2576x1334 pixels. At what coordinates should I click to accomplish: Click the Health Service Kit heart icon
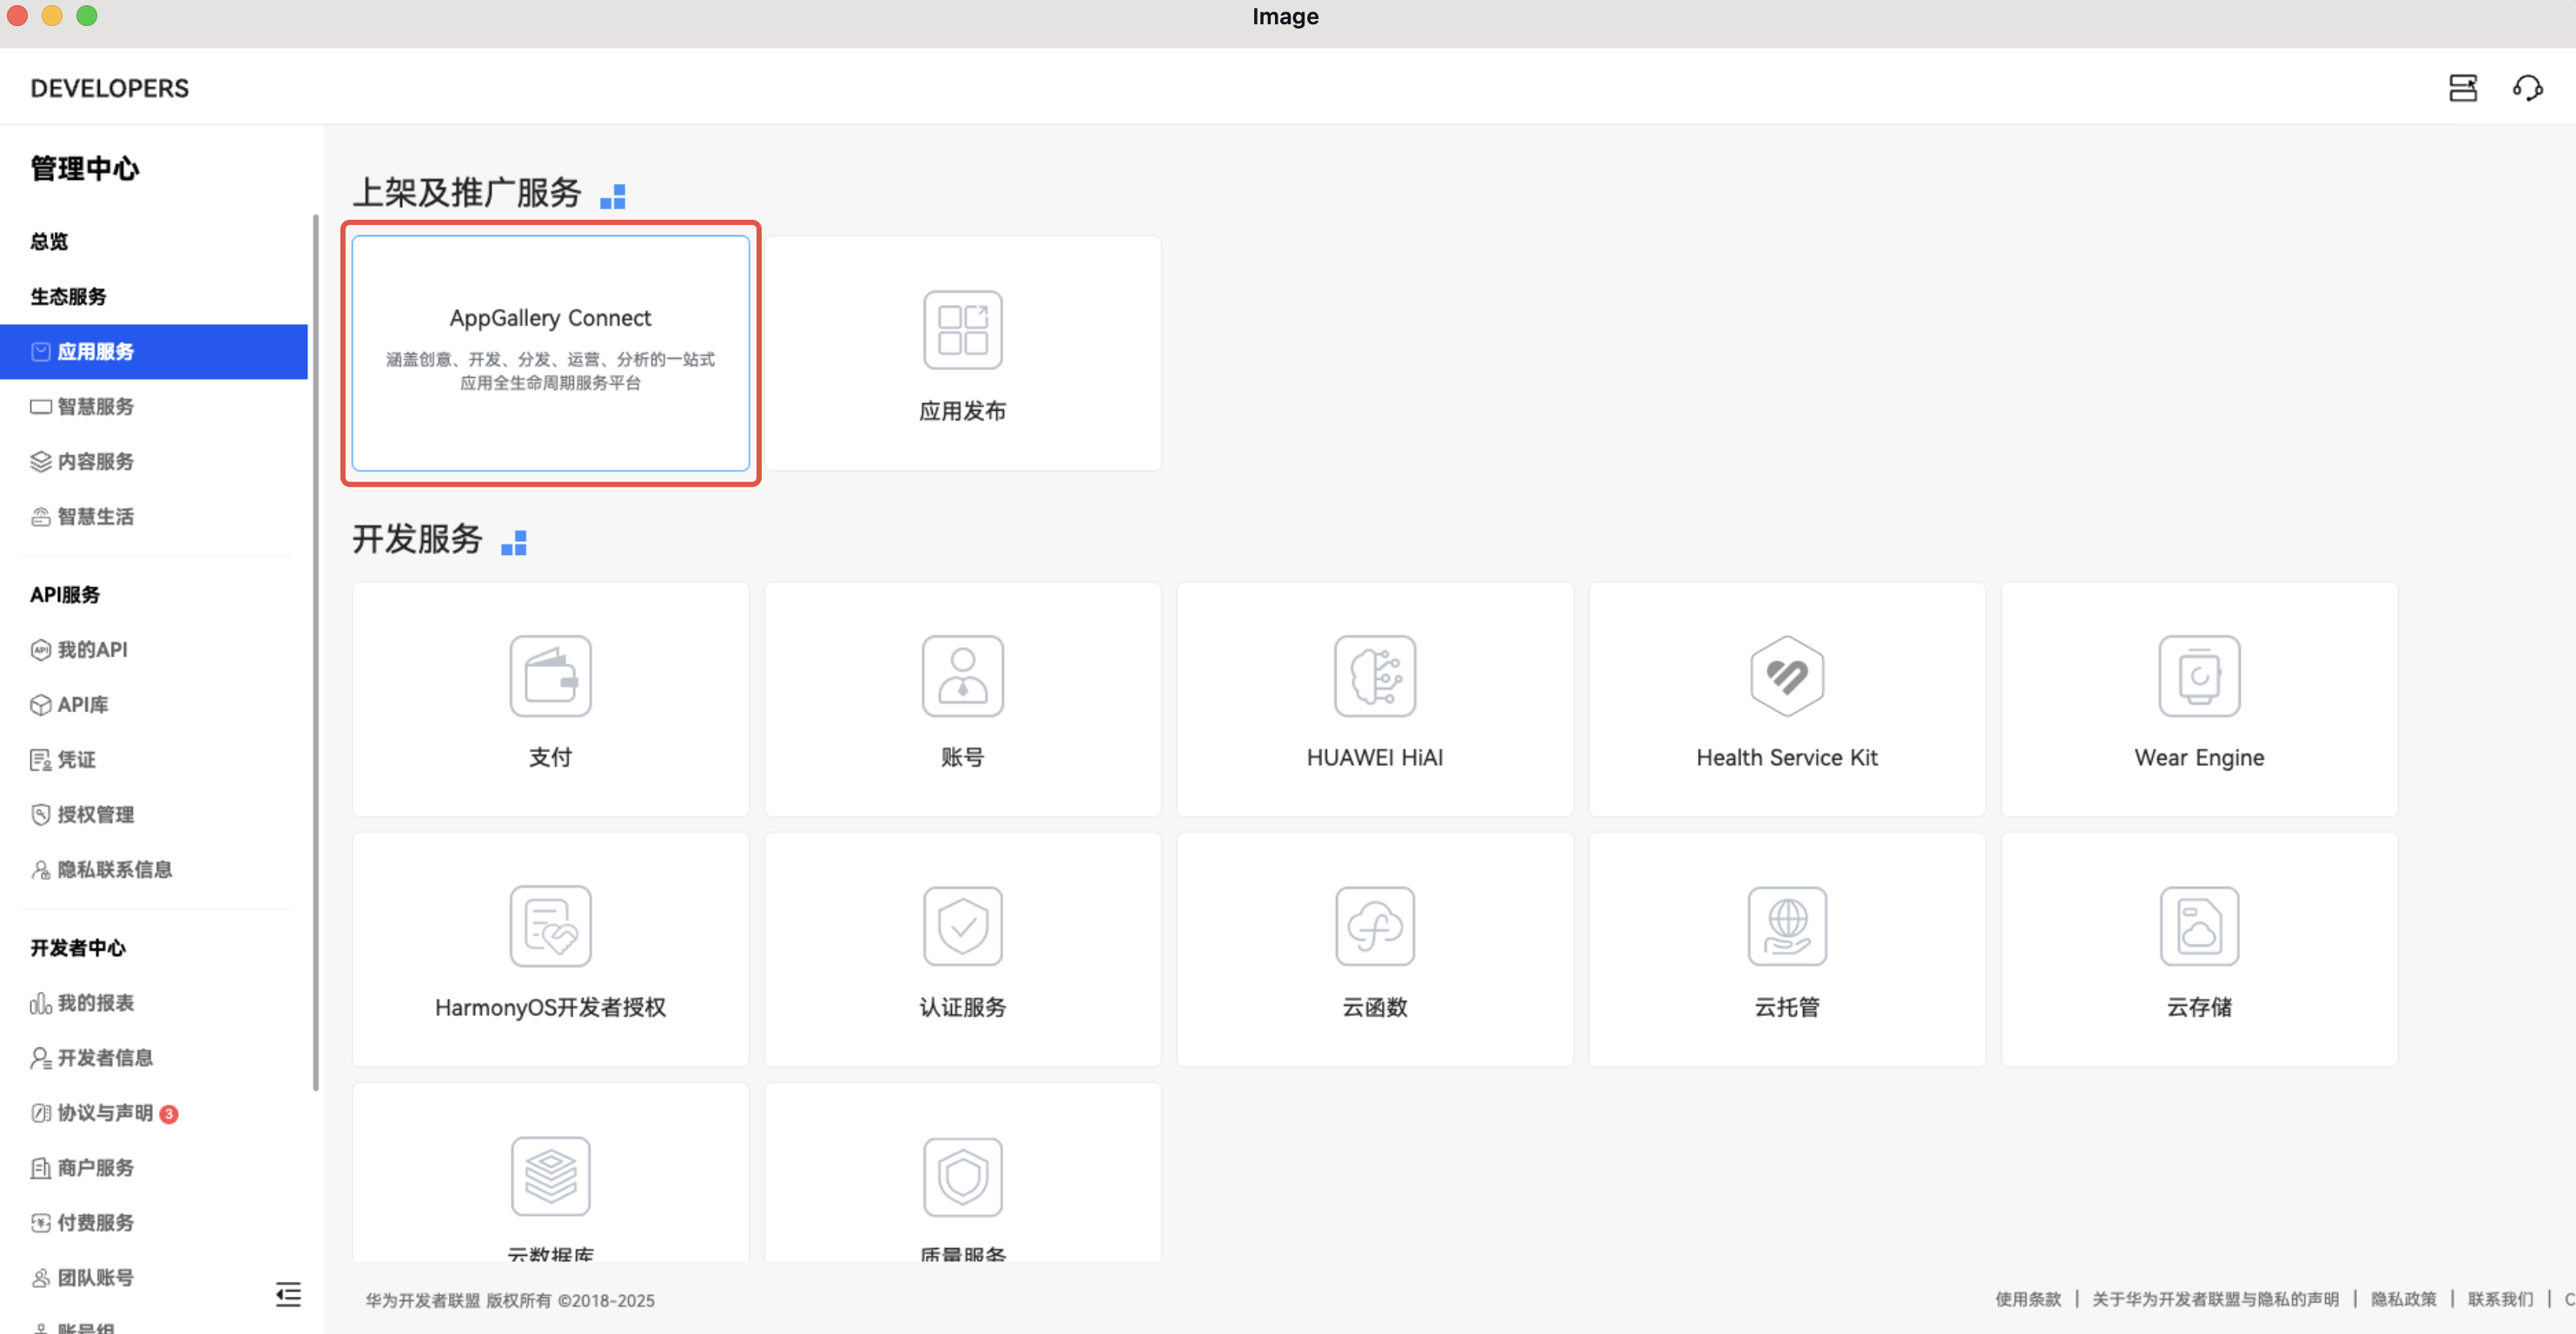1787,676
